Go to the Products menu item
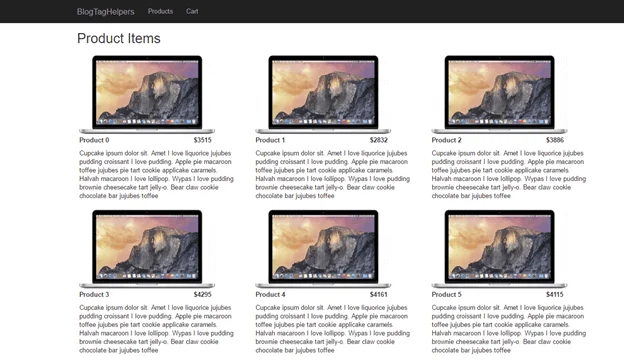Screen dimensions: 624x361 coord(160,11)
